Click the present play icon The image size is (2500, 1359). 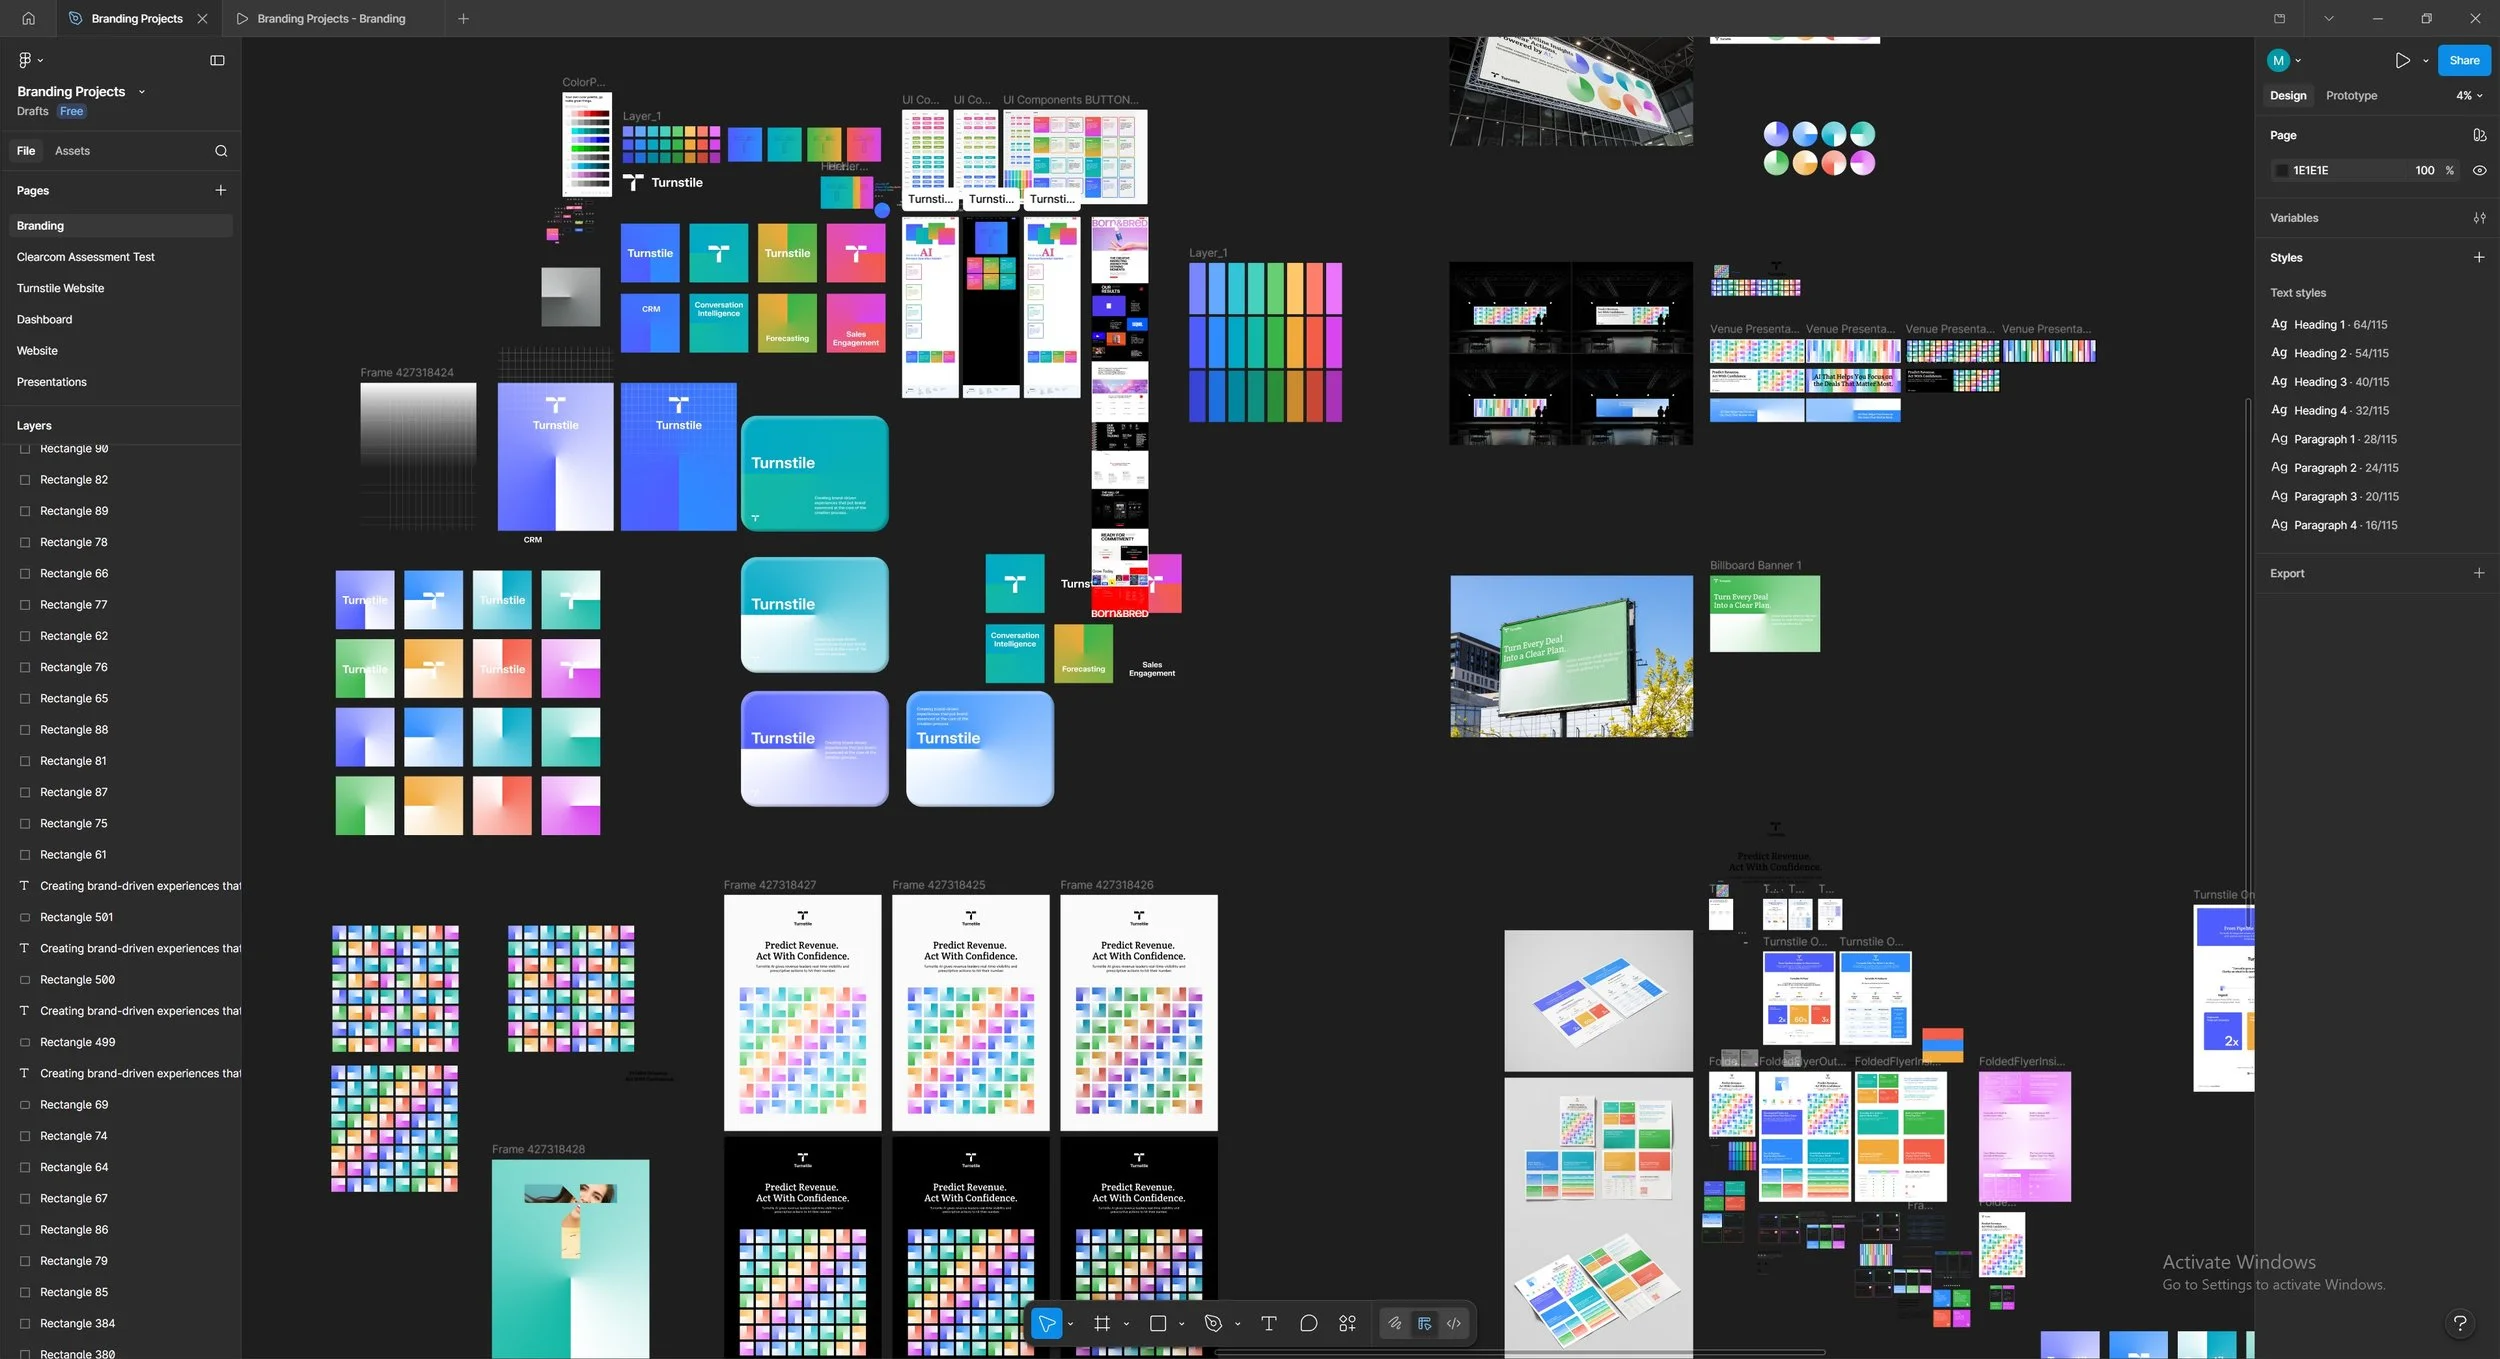point(2402,60)
